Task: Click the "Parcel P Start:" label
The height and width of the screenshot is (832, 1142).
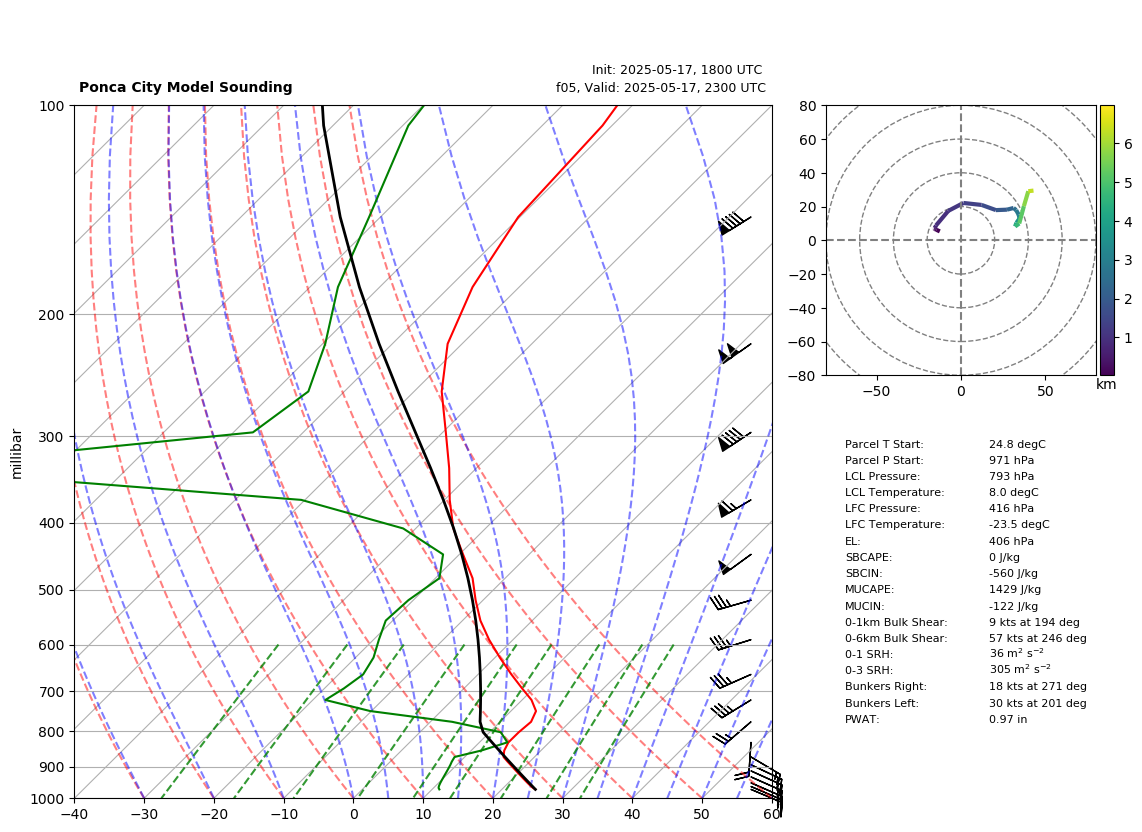Action: tap(883, 460)
